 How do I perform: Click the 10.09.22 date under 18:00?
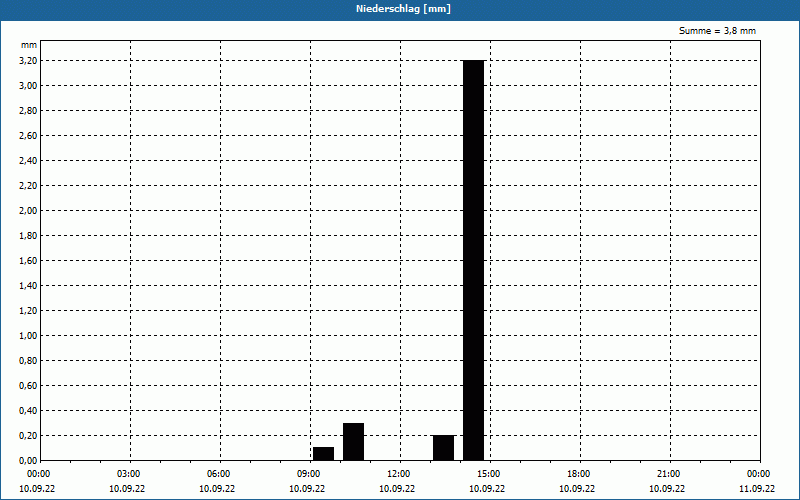pos(577,489)
